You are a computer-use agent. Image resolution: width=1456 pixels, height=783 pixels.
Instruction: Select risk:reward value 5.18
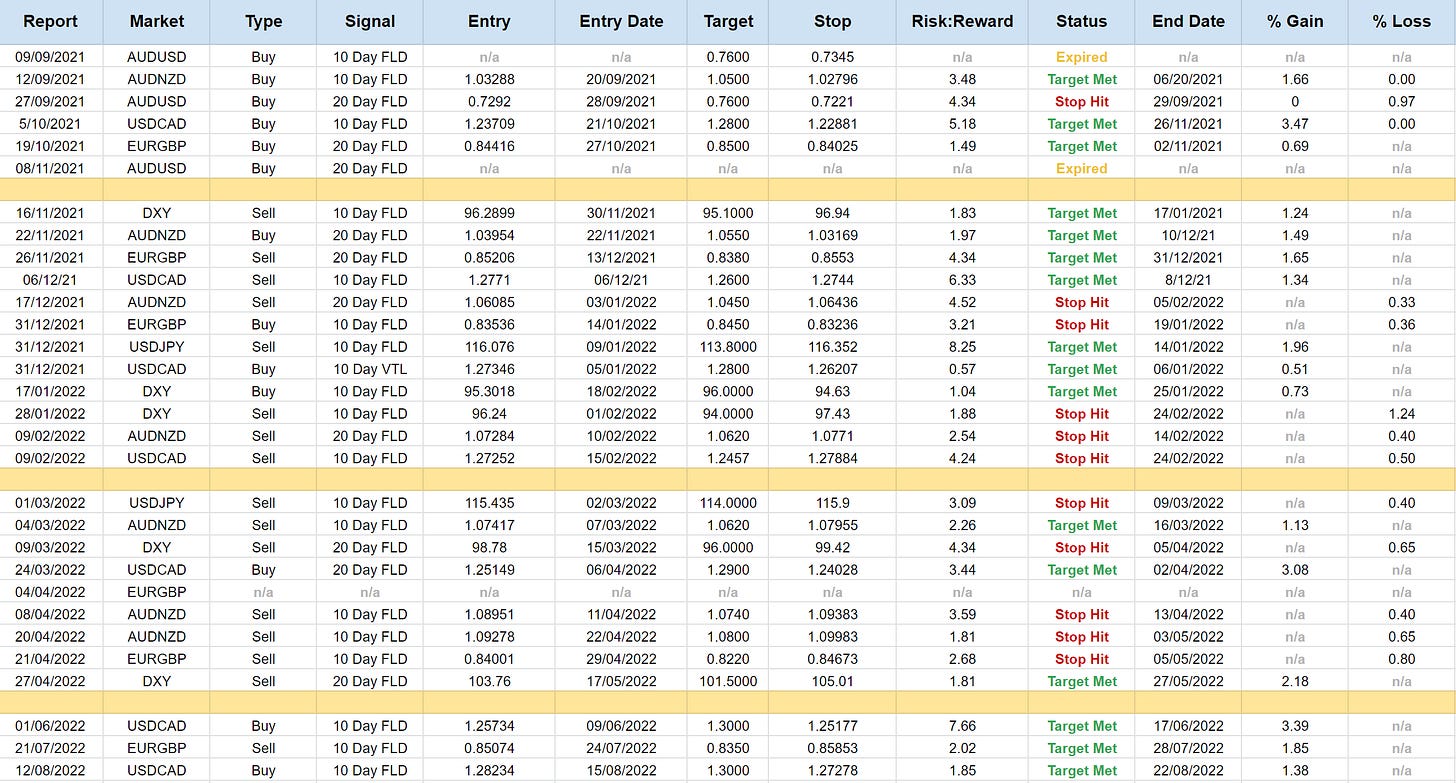[x=962, y=124]
